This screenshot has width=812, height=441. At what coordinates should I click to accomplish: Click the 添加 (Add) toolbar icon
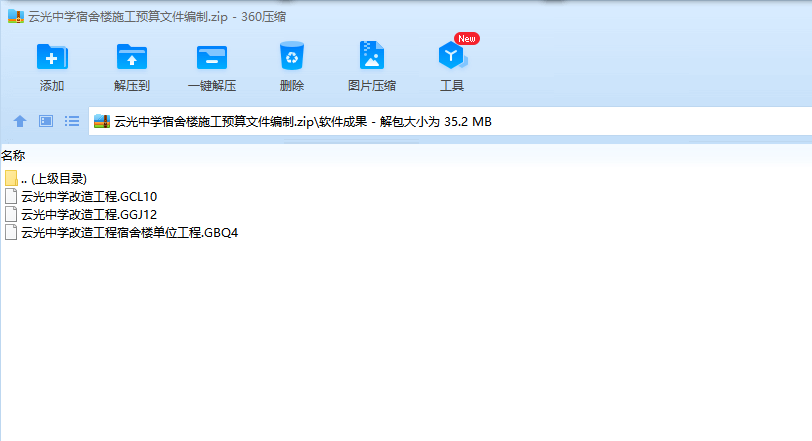tap(52, 57)
